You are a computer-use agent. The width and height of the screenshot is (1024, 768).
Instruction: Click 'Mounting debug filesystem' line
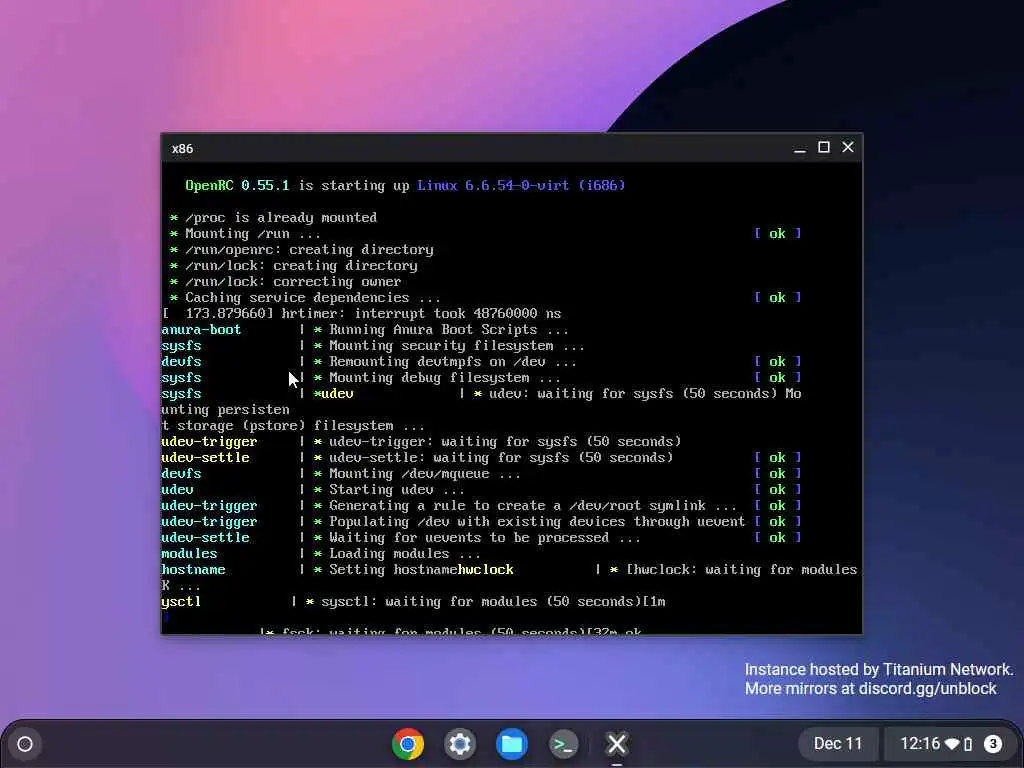point(445,377)
